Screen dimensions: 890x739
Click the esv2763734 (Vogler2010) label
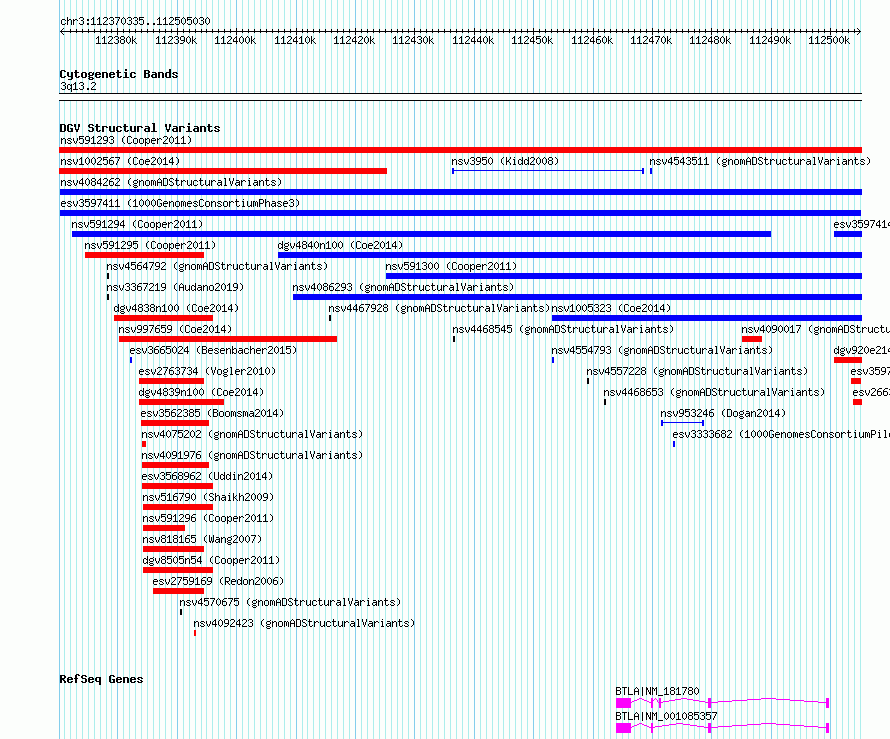207,371
